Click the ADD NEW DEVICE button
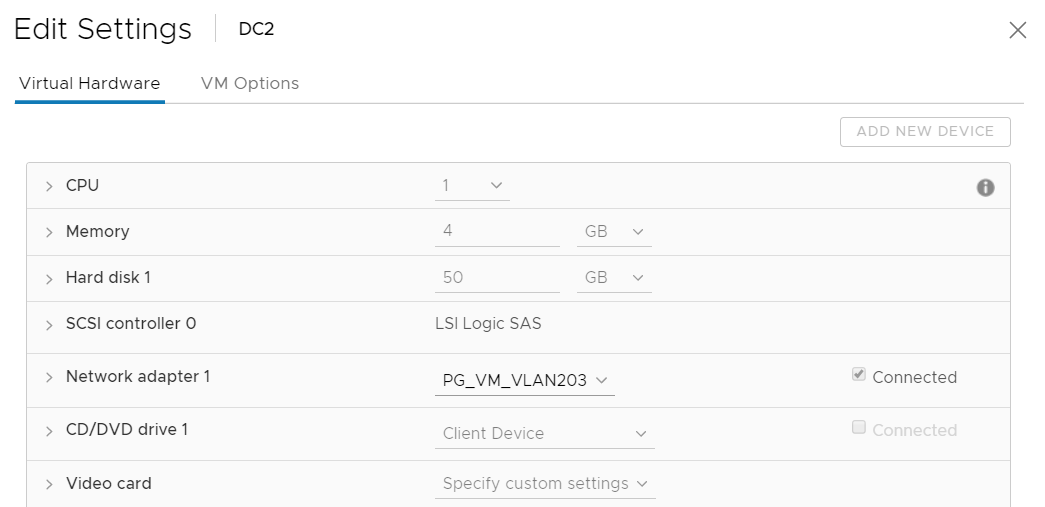The width and height of the screenshot is (1045, 507). pyautogui.click(x=925, y=132)
